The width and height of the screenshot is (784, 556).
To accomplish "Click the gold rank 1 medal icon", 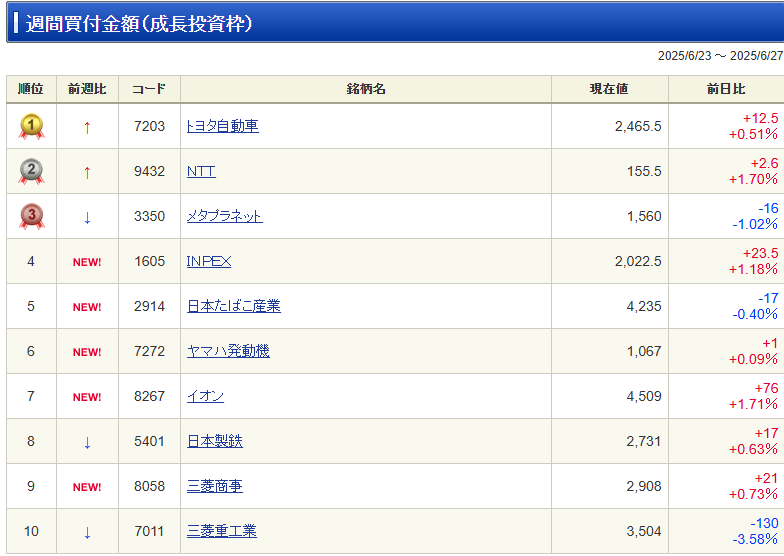I will point(31,126).
